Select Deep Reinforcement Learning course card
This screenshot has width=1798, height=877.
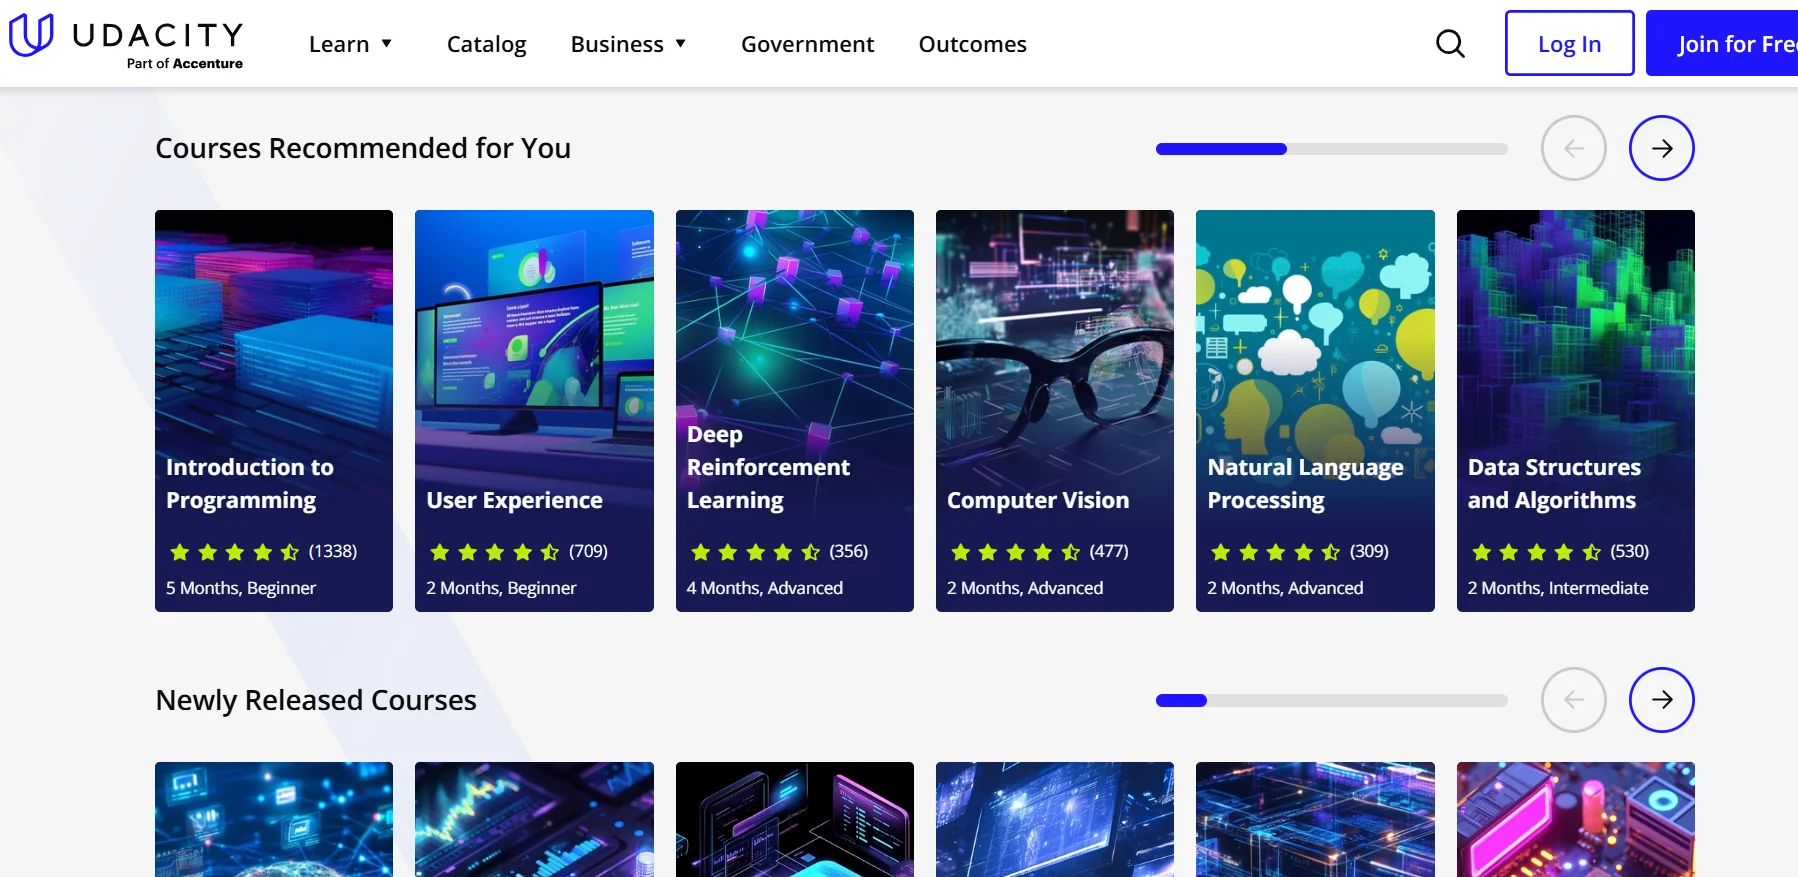coord(794,410)
